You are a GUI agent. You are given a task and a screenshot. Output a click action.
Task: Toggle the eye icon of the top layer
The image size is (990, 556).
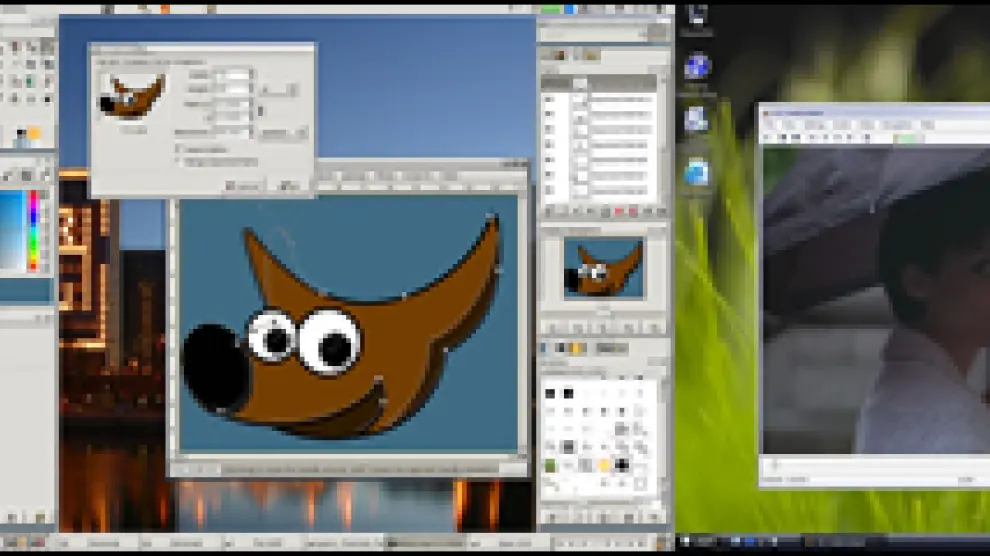549,99
